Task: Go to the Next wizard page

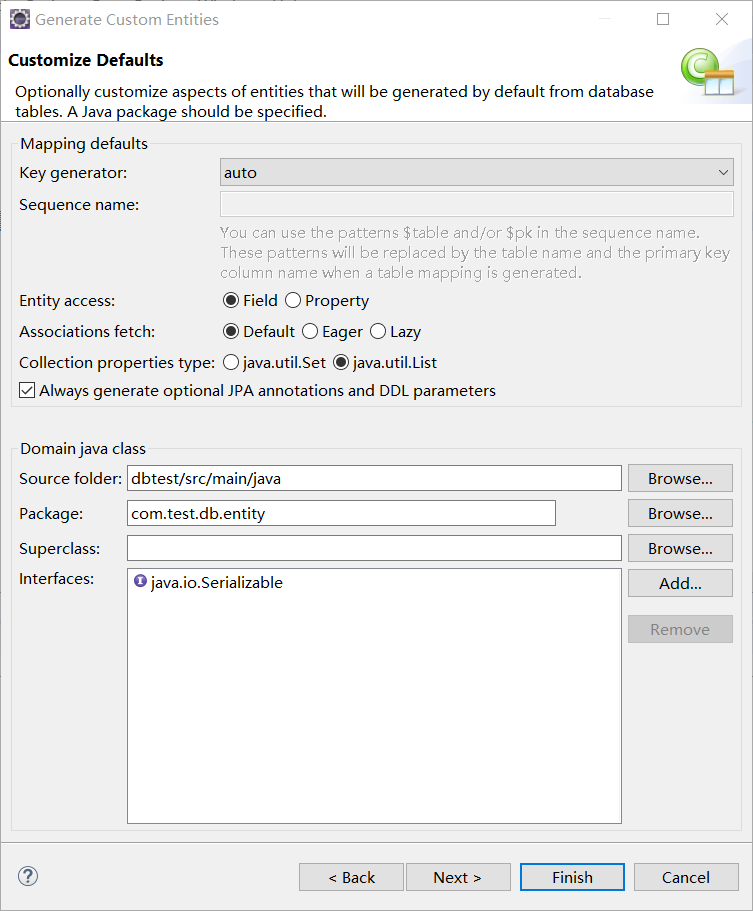Action: tap(457, 878)
